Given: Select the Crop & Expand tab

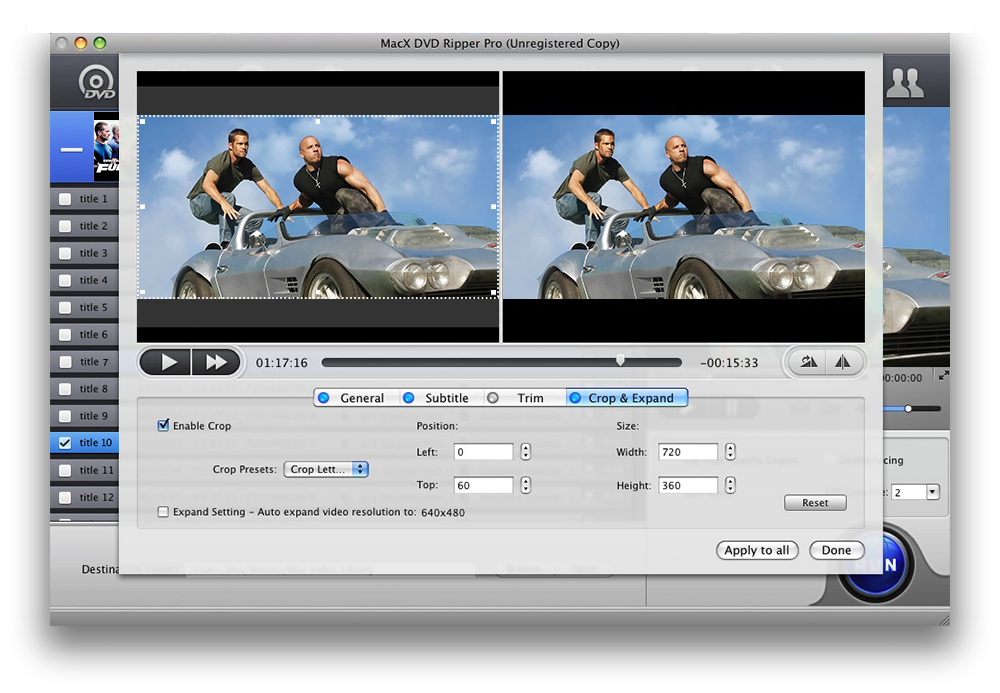Looking at the screenshot, I should tap(627, 398).
